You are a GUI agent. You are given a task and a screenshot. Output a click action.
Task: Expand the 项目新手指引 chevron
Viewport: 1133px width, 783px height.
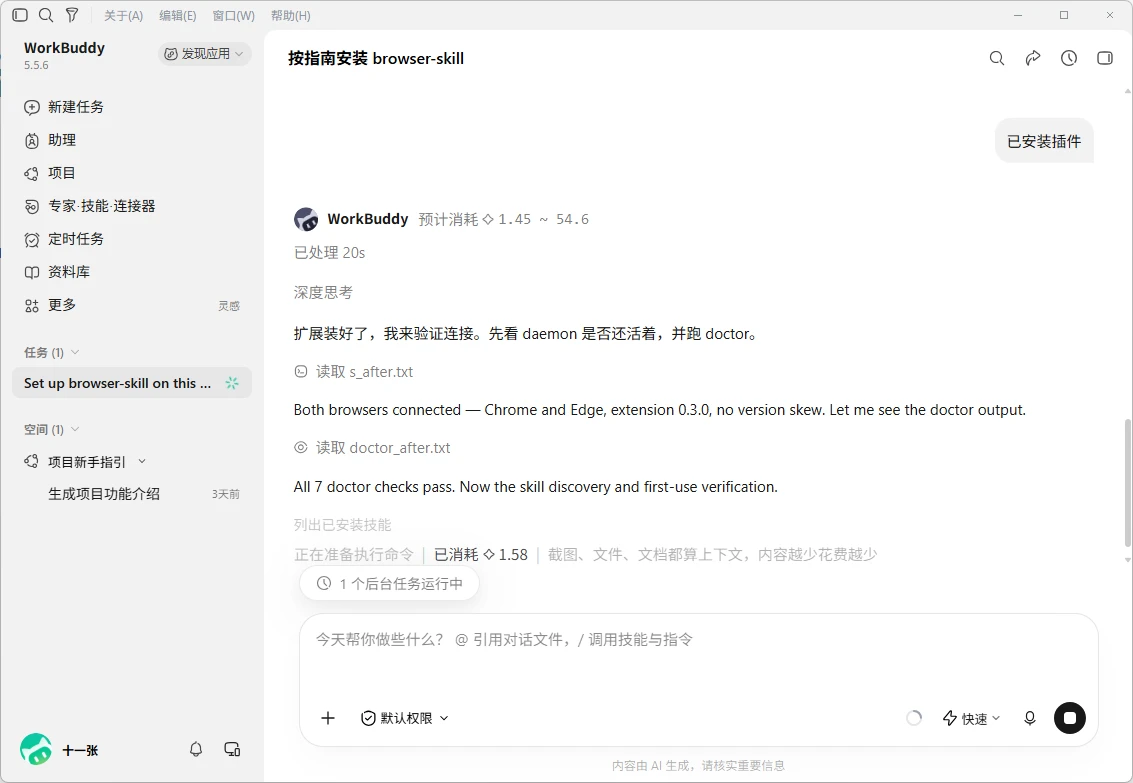point(142,462)
